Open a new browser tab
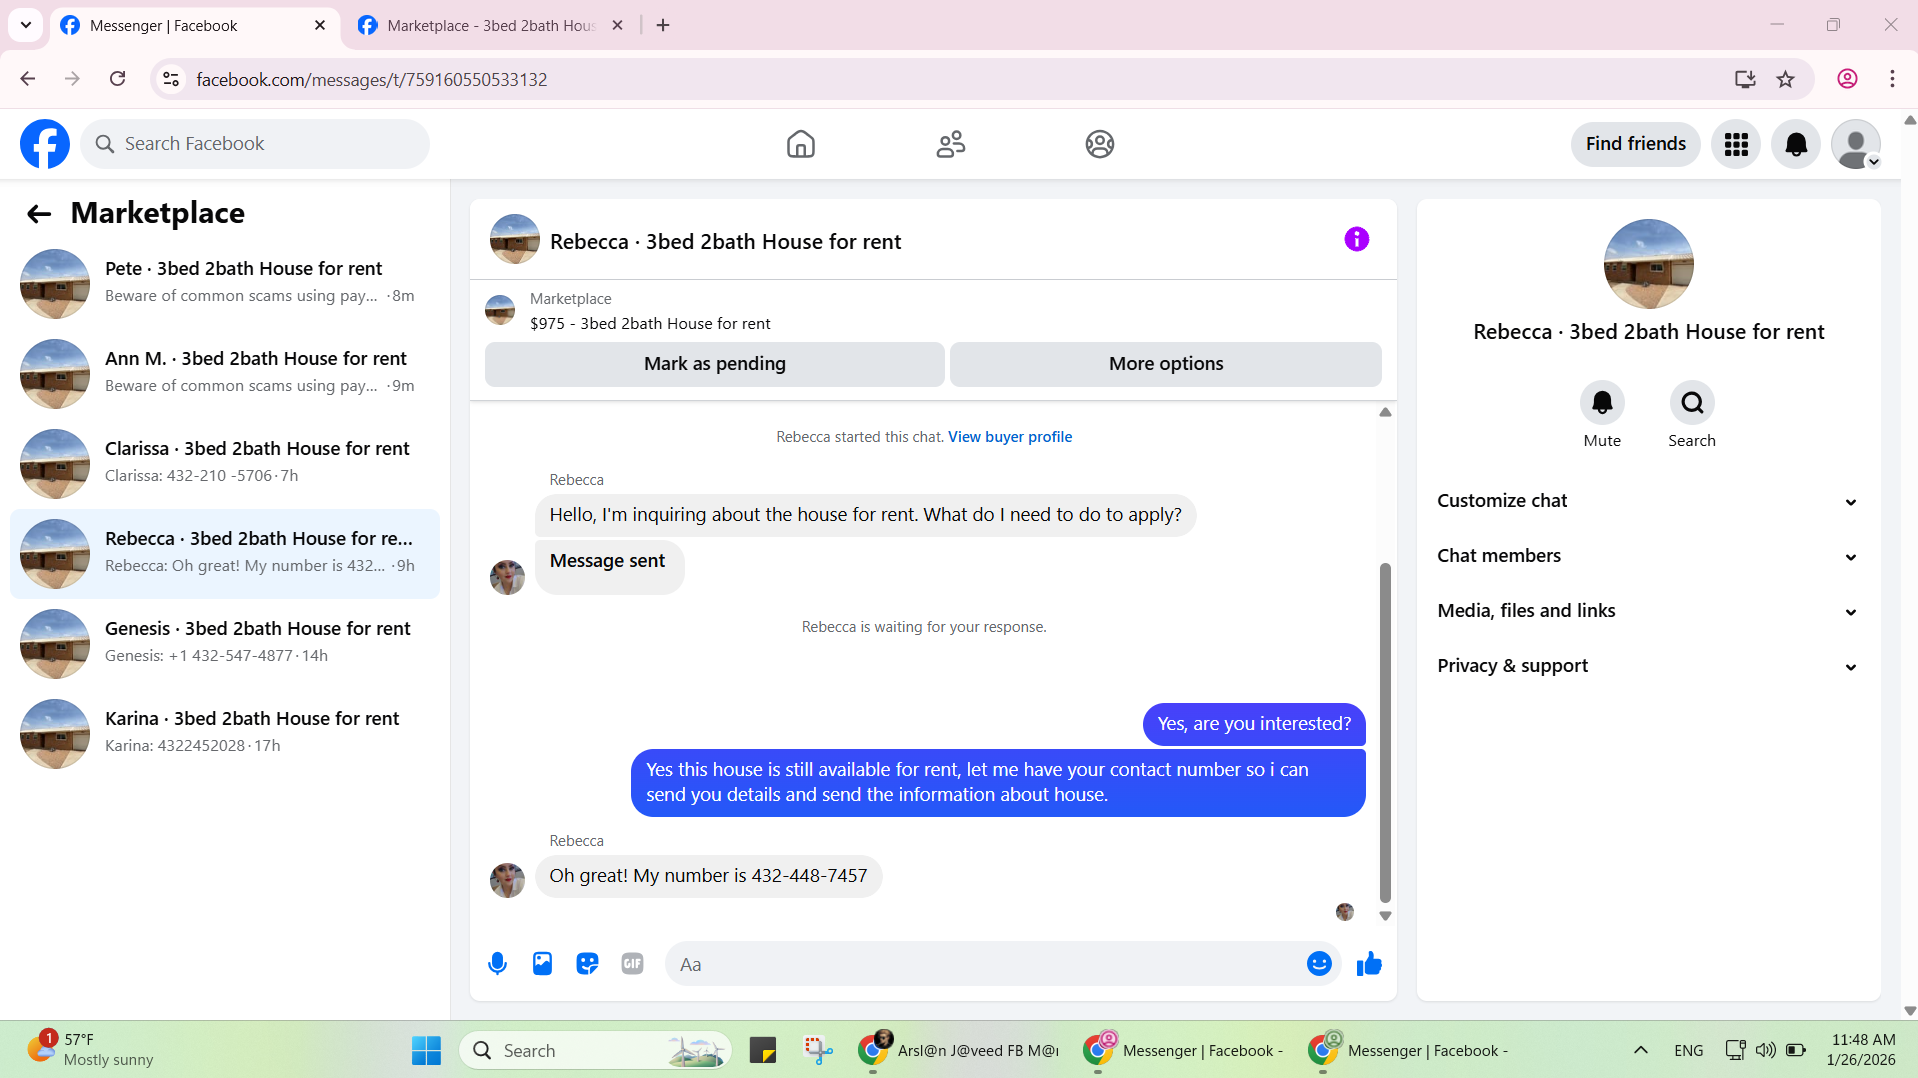Image resolution: width=1918 pixels, height=1078 pixels. coord(663,25)
